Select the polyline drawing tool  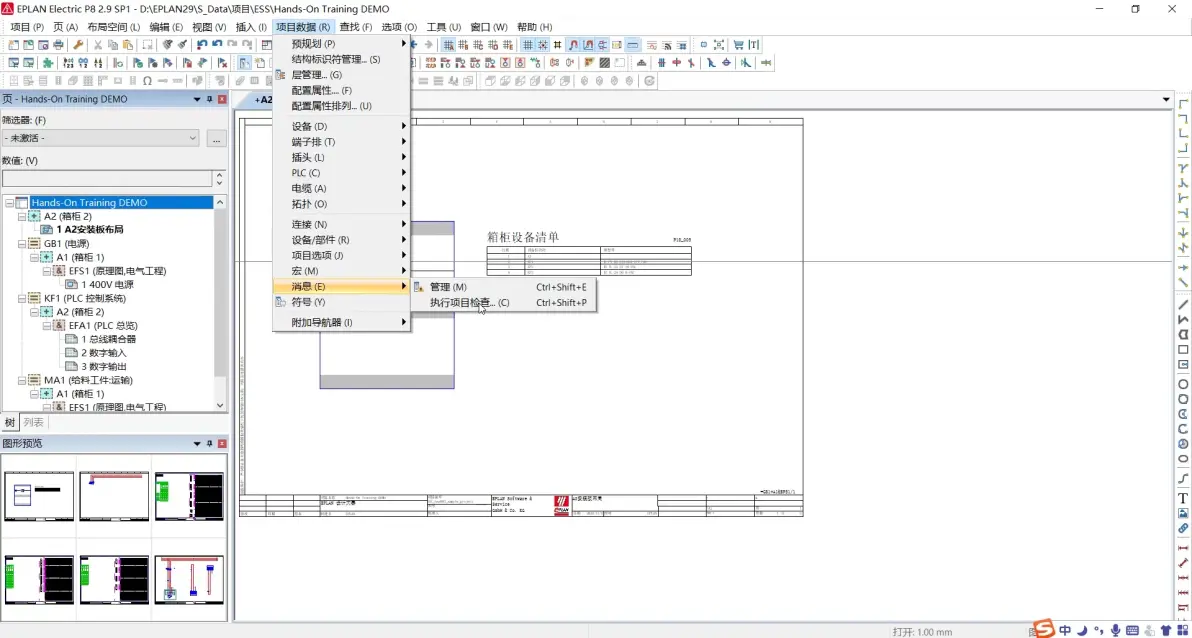point(1183,319)
